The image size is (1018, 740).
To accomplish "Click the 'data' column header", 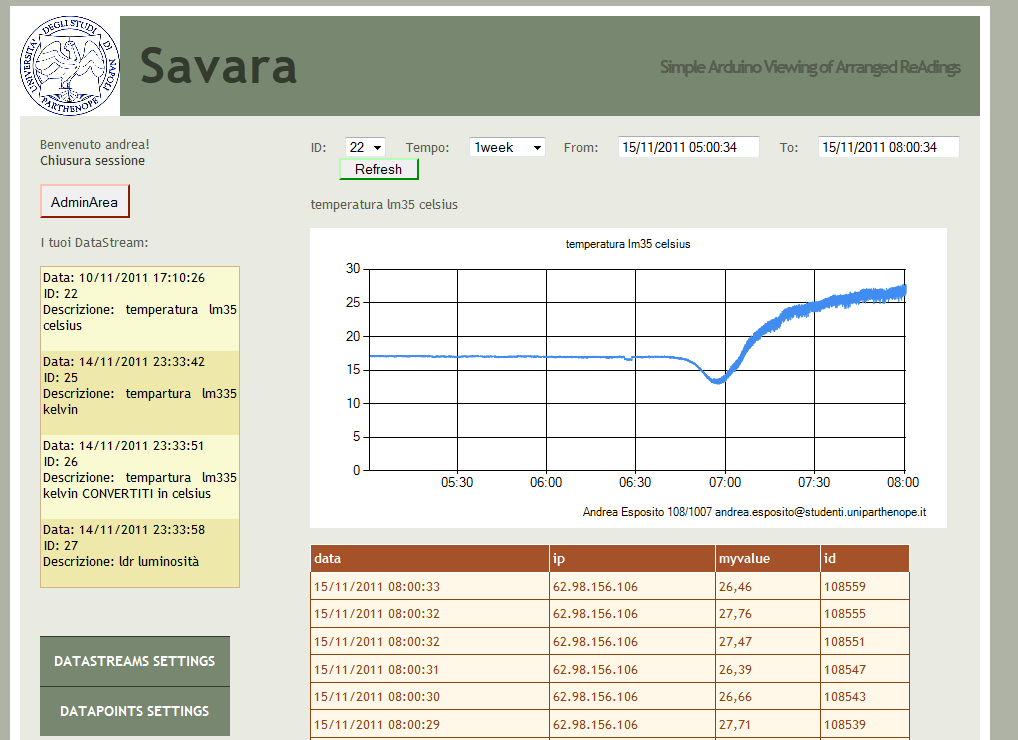I will point(430,558).
